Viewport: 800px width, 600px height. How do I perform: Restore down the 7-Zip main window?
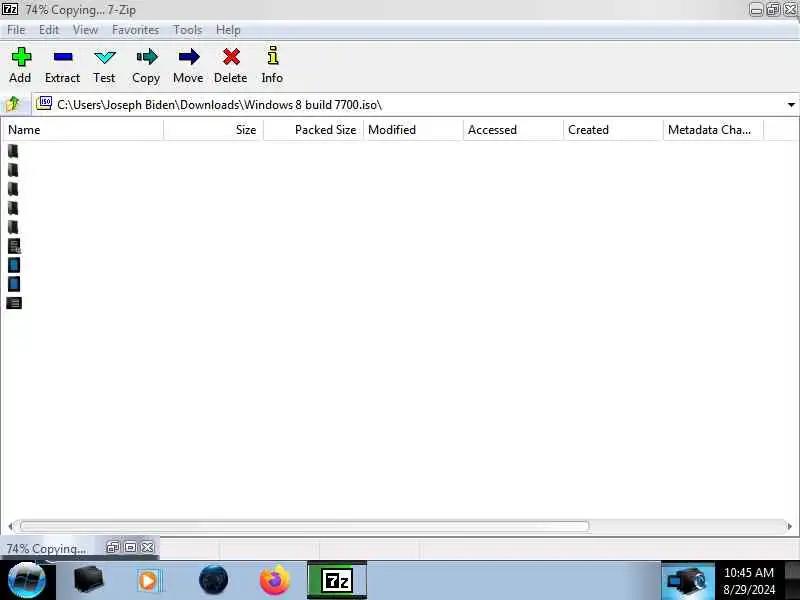point(773,9)
